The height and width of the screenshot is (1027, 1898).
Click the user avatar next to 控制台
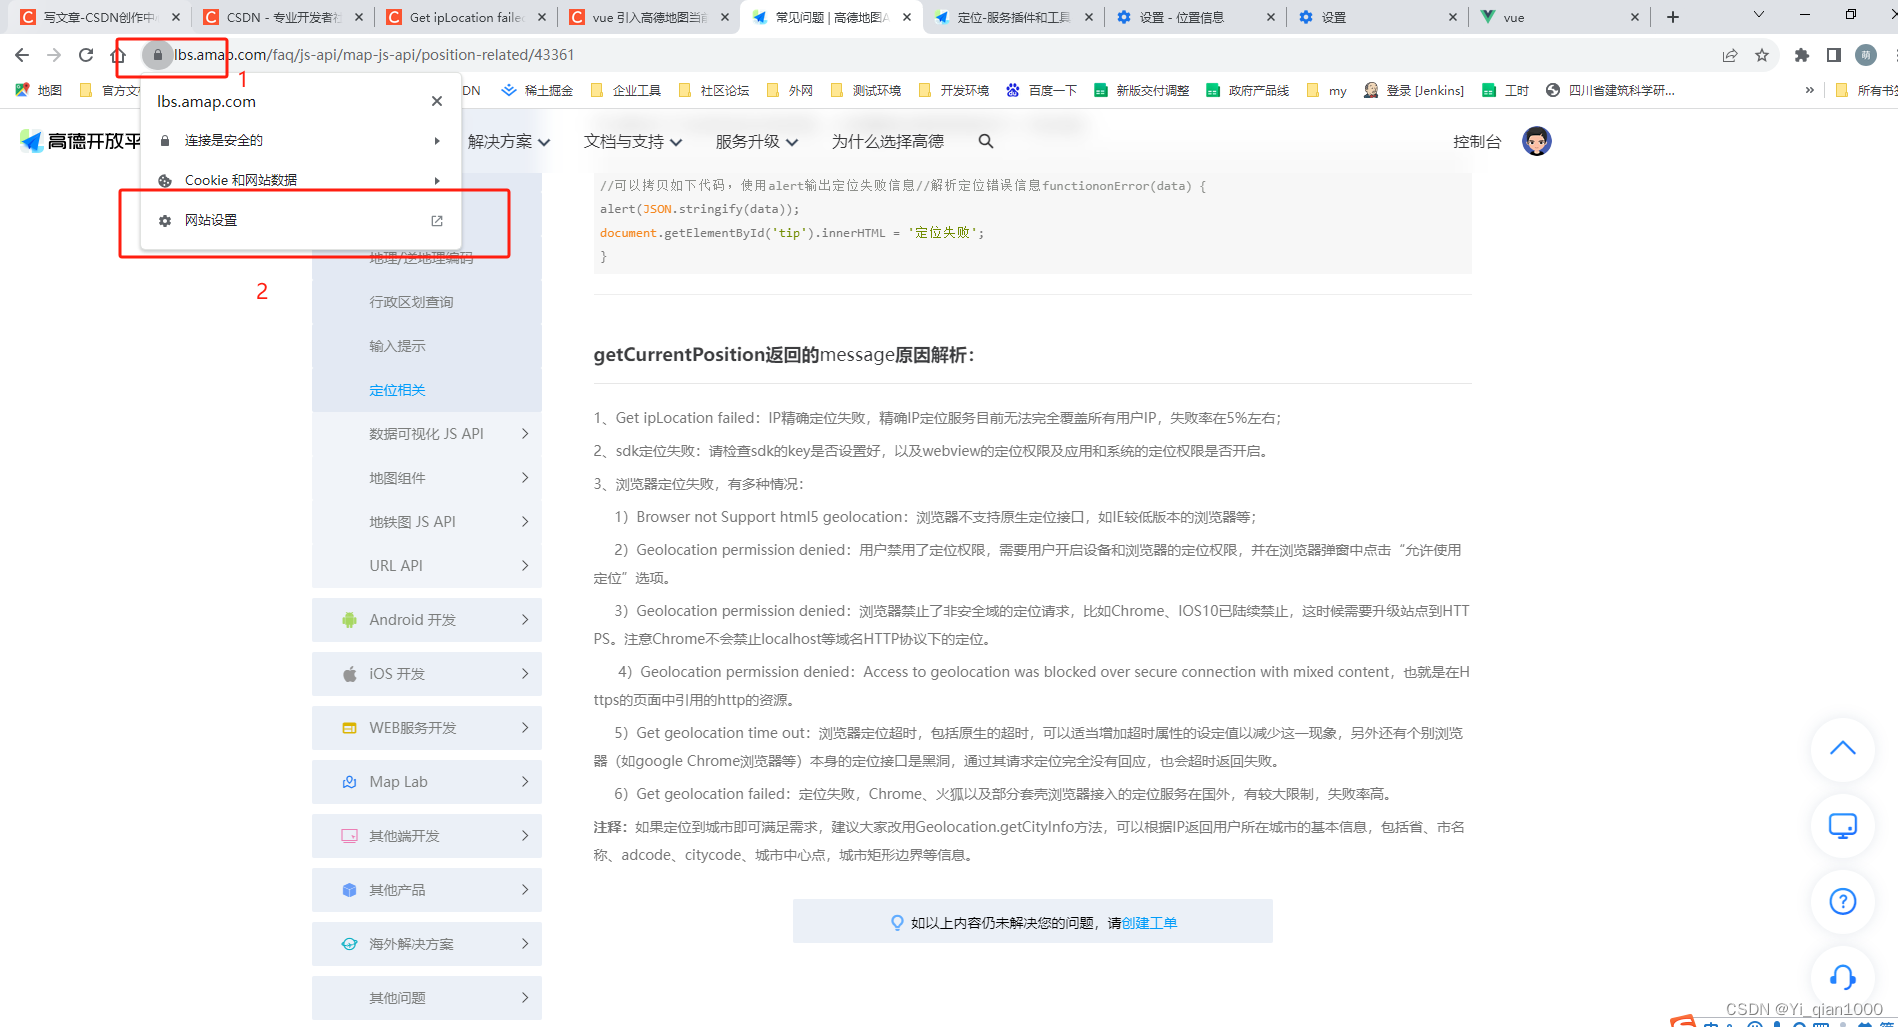tap(1537, 141)
